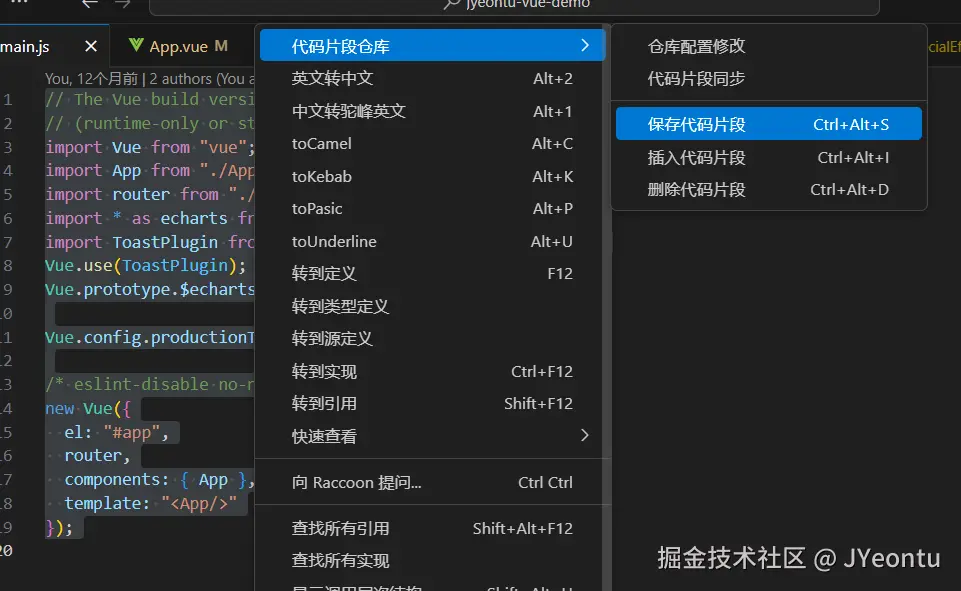The image size is (961, 591).
Task: Select the toCamel menu item
Action: 432,143
